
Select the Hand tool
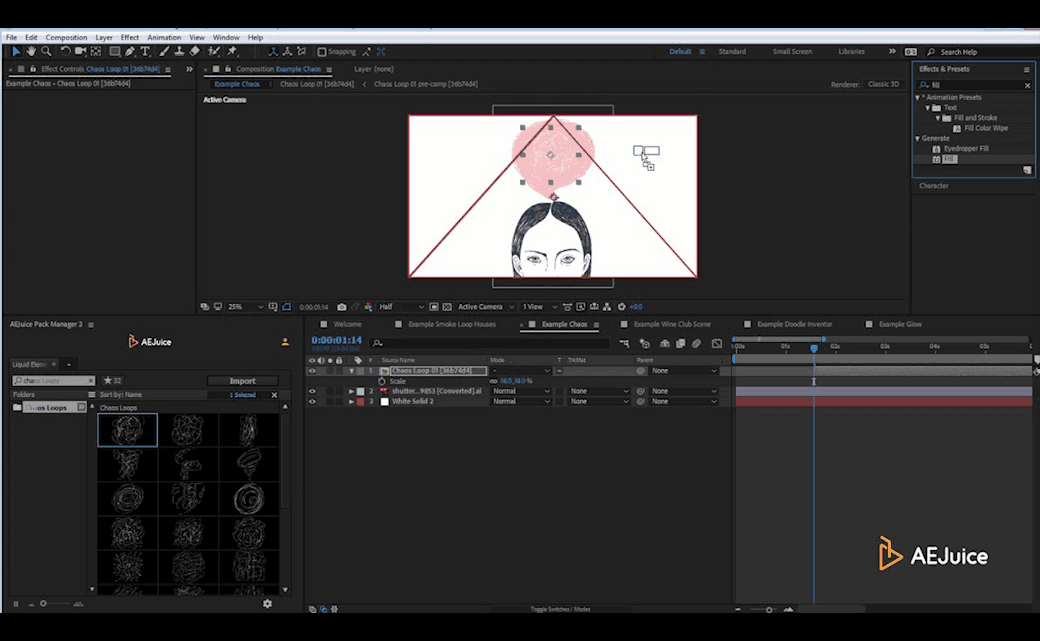pyautogui.click(x=31, y=51)
